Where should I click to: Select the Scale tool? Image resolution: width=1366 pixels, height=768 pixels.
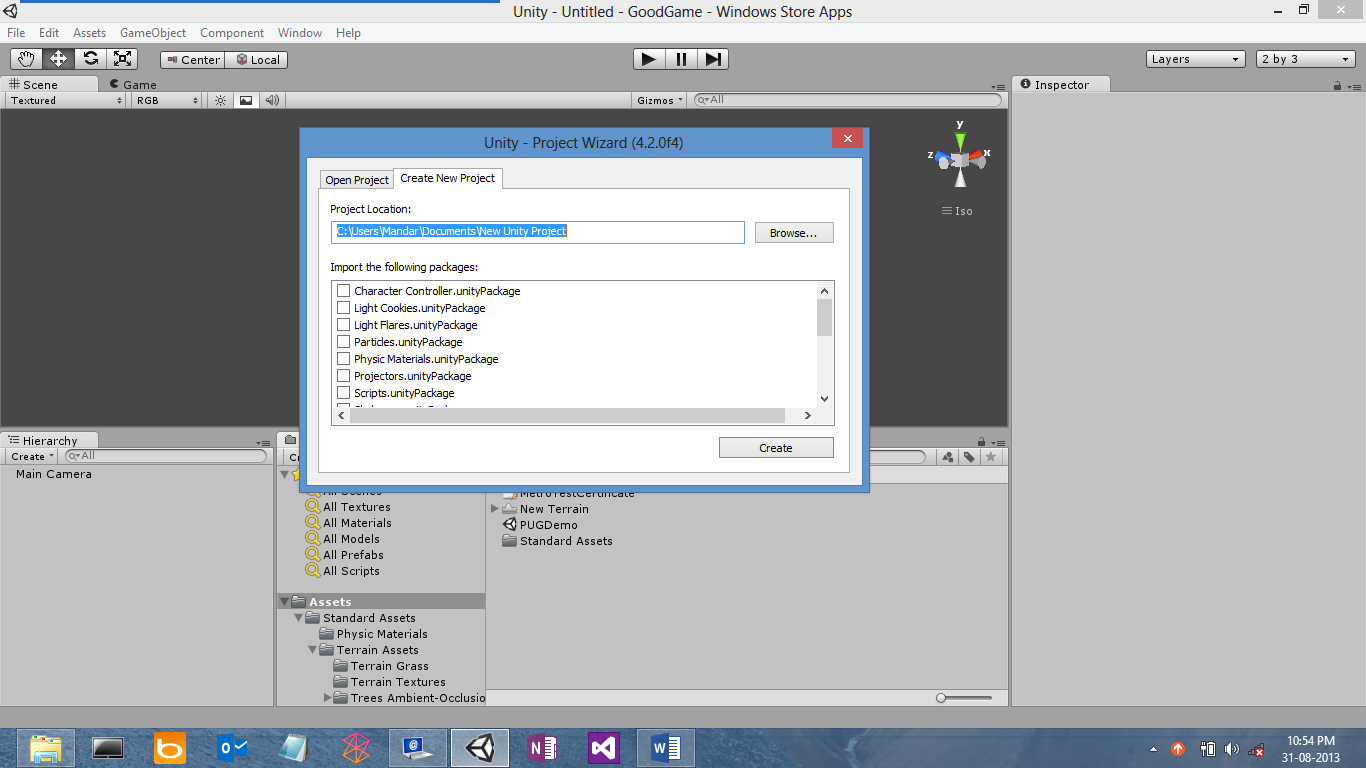pyautogui.click(x=122, y=59)
